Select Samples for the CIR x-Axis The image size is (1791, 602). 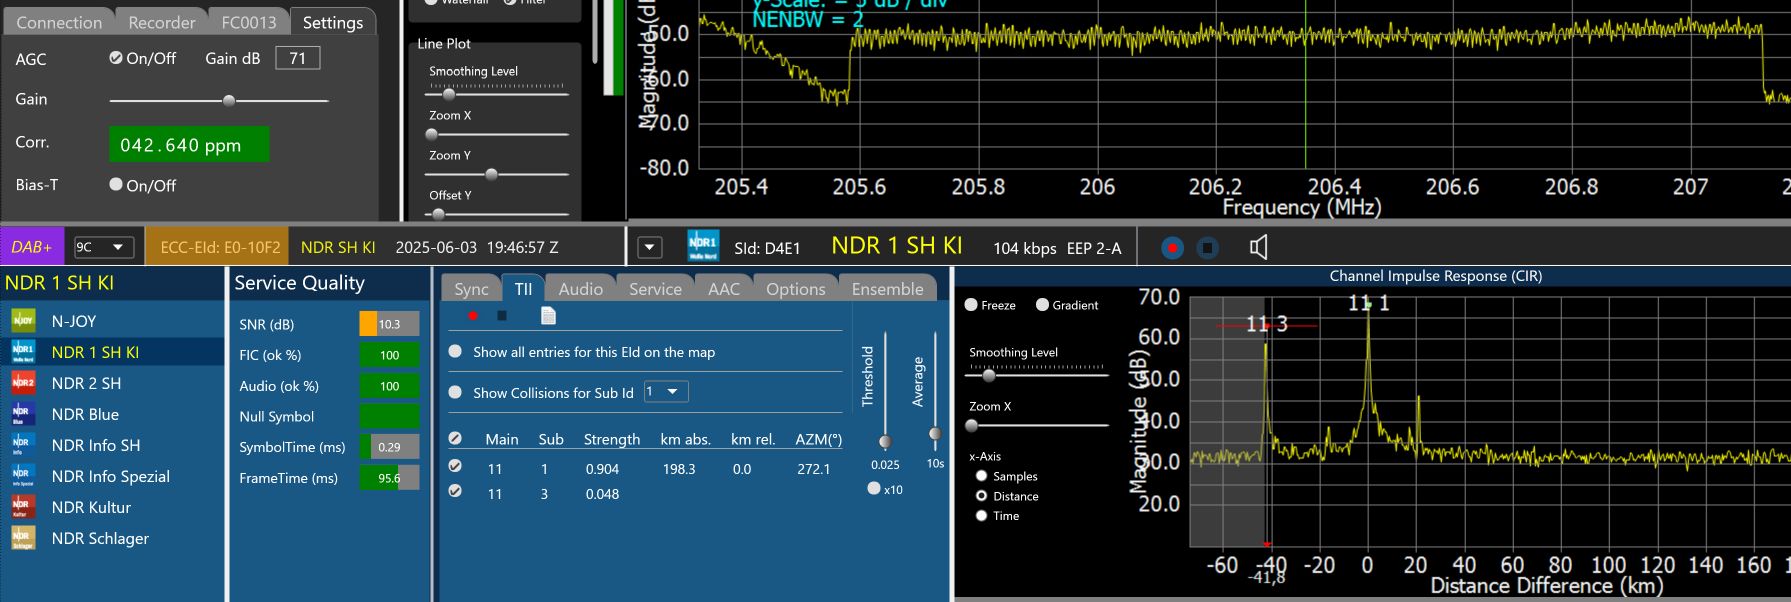tap(982, 476)
